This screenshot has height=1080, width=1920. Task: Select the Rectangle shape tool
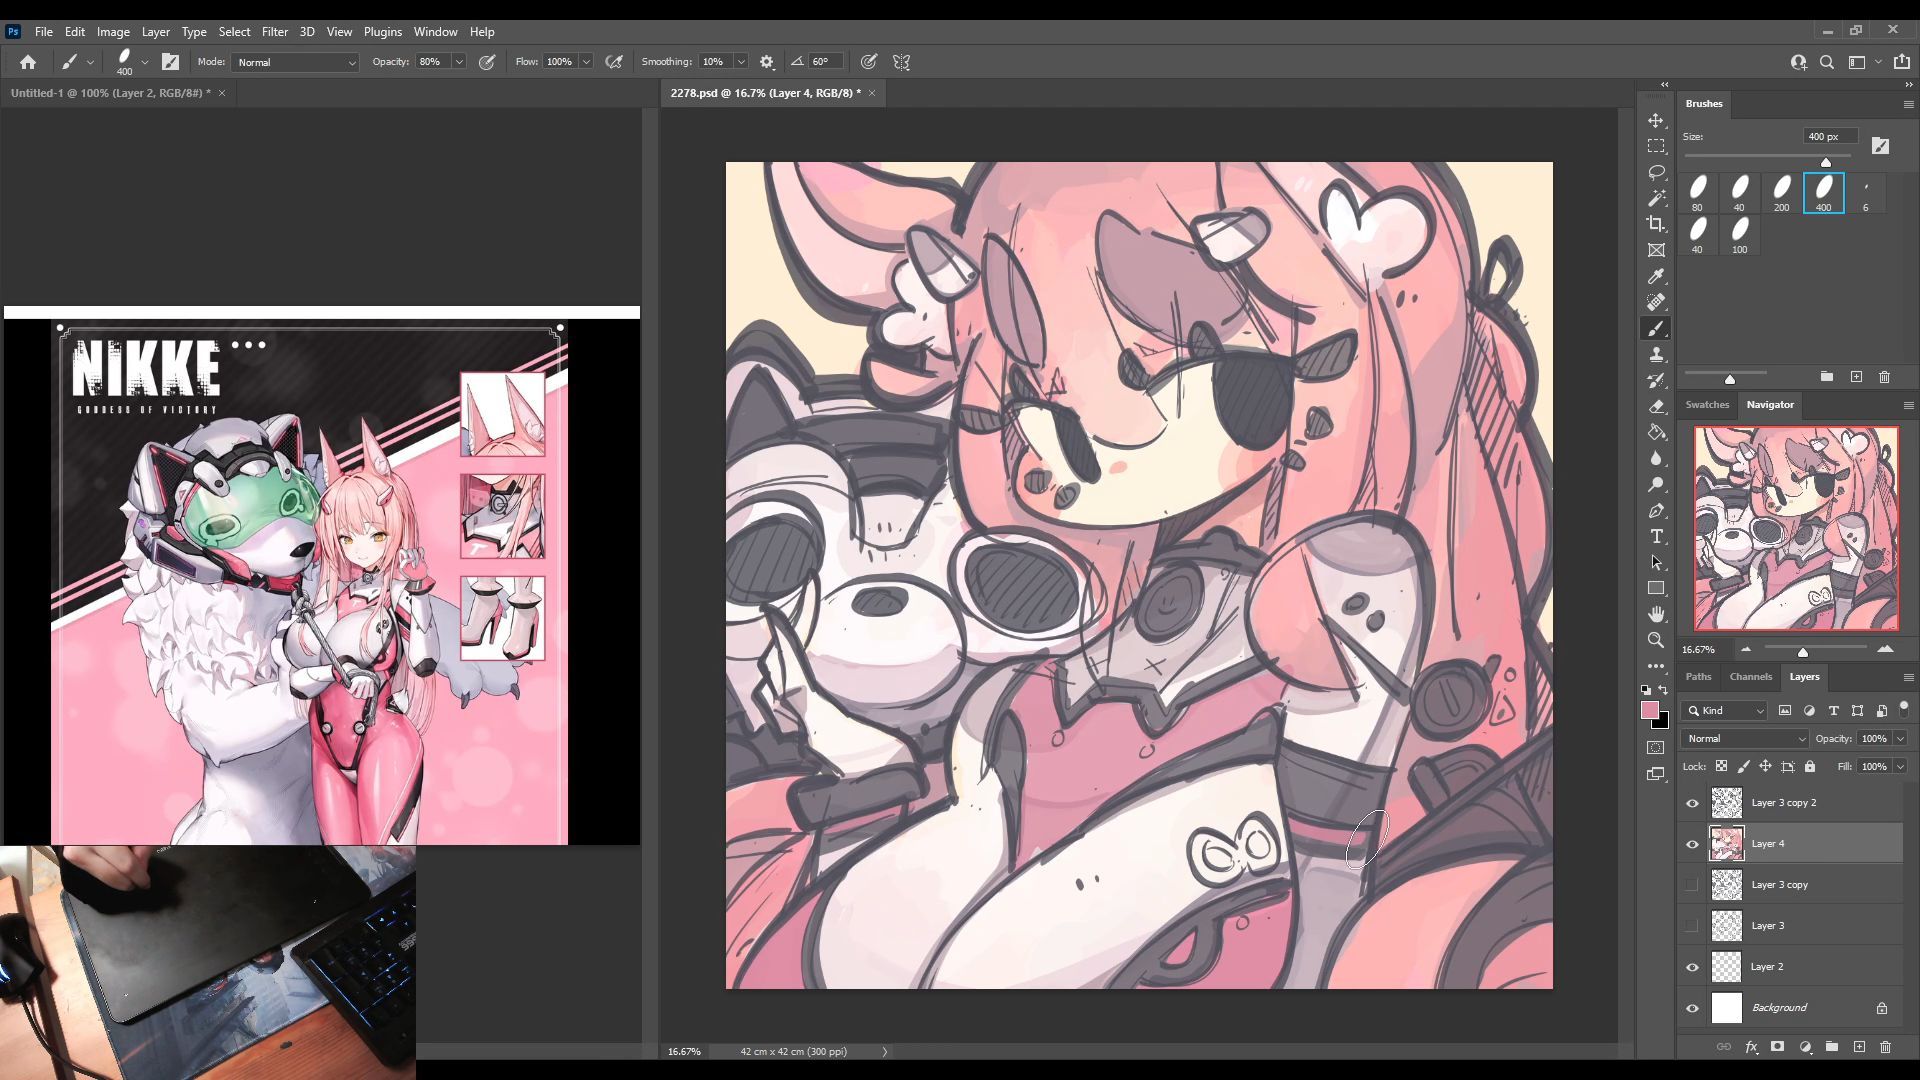point(1656,588)
